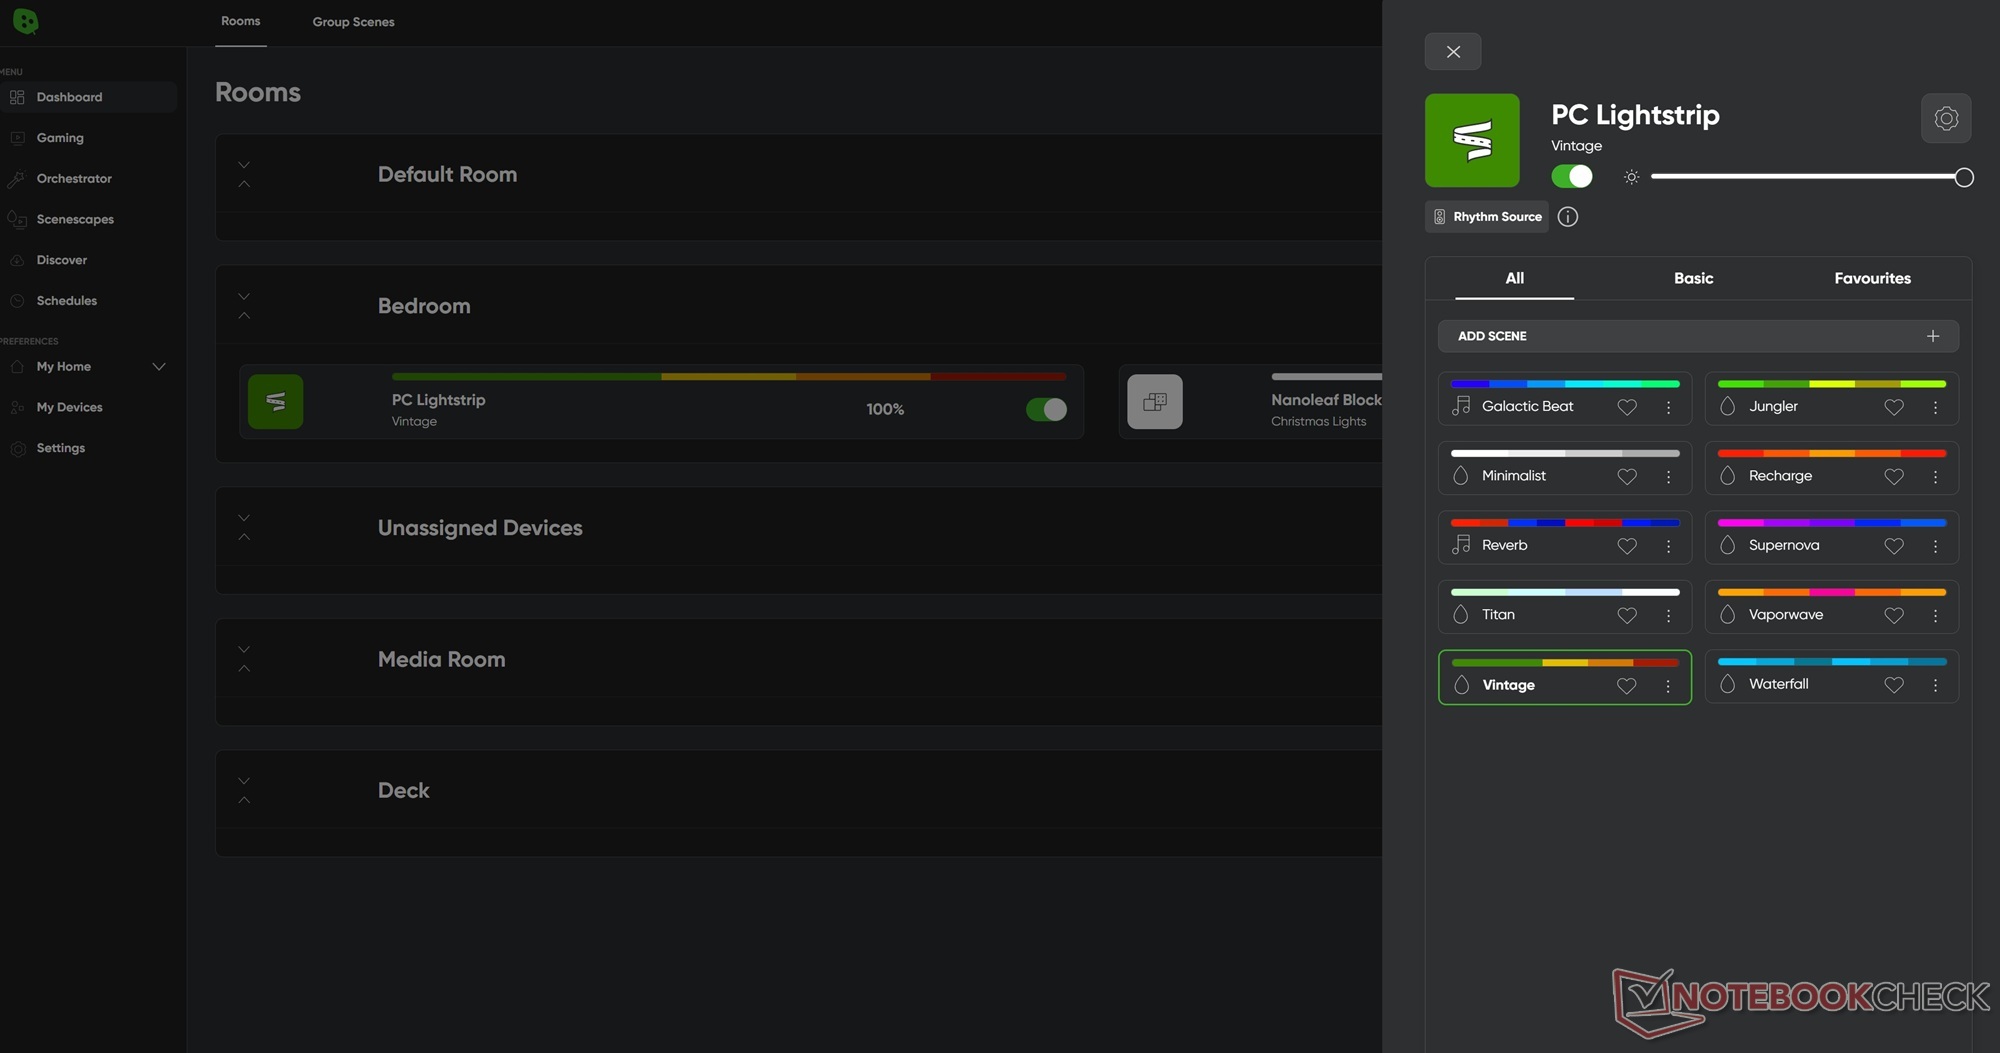
Task: Favourite the Reverb scene
Action: click(x=1627, y=546)
